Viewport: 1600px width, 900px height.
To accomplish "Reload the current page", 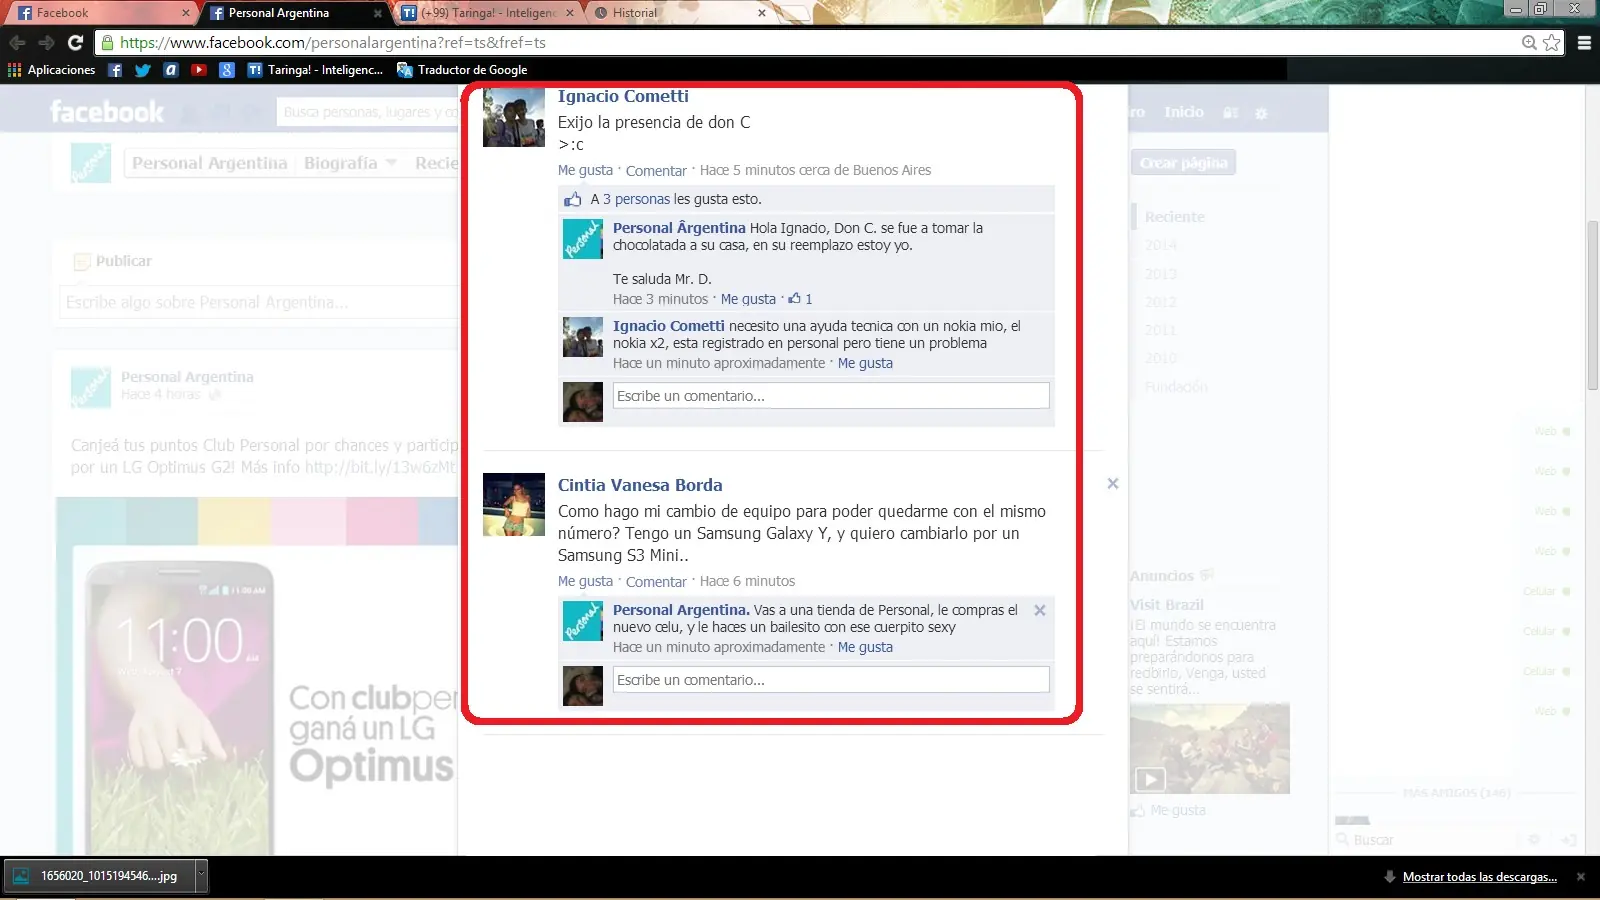I will coord(75,43).
